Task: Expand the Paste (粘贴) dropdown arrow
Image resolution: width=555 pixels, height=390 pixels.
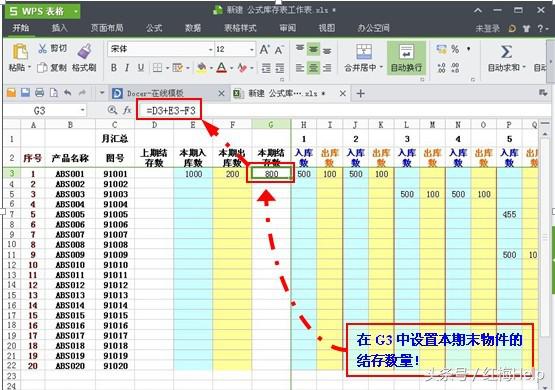Action: click(29, 67)
